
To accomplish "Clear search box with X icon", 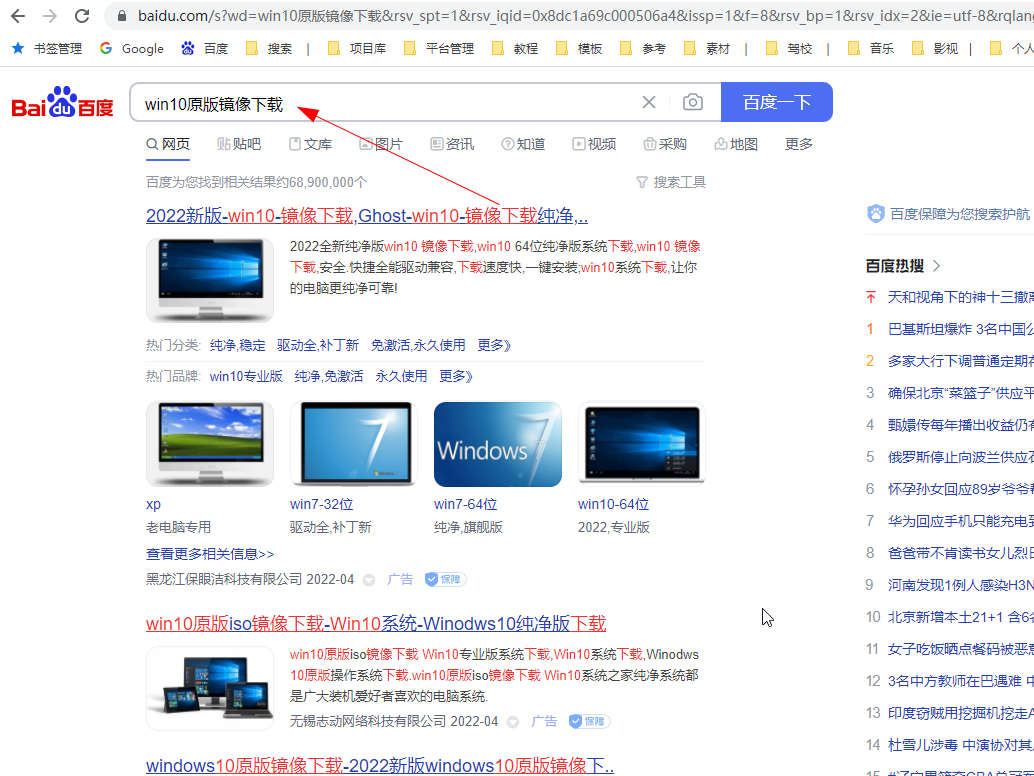I will pyautogui.click(x=649, y=102).
